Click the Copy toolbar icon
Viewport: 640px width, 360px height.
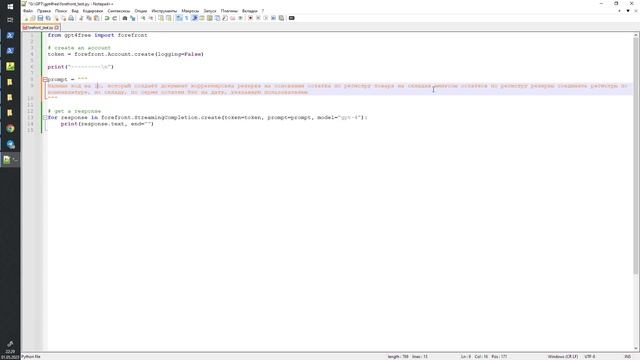tap(89, 18)
